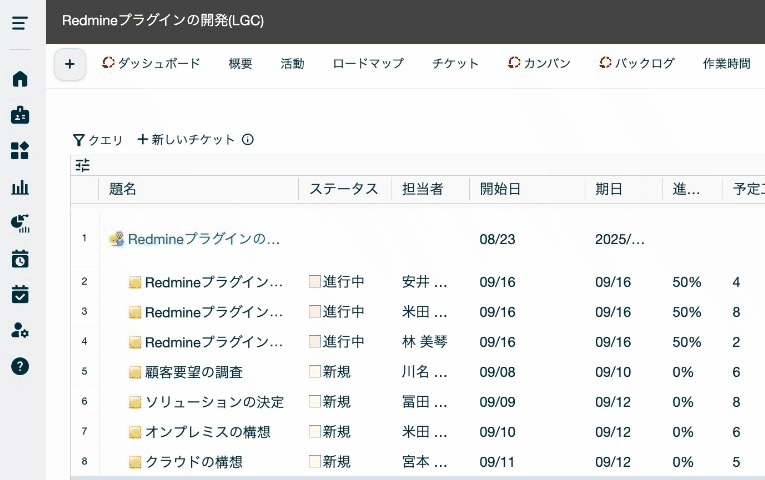Click the 新規 status of ソリューションの決定

(x=337, y=401)
